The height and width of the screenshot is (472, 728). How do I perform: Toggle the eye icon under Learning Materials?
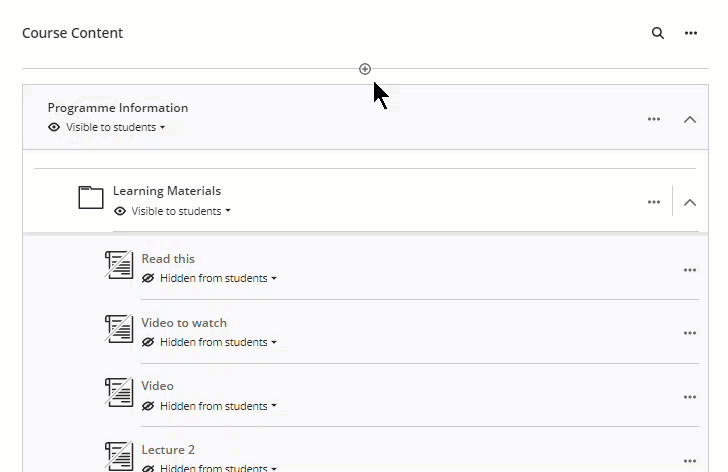120,212
